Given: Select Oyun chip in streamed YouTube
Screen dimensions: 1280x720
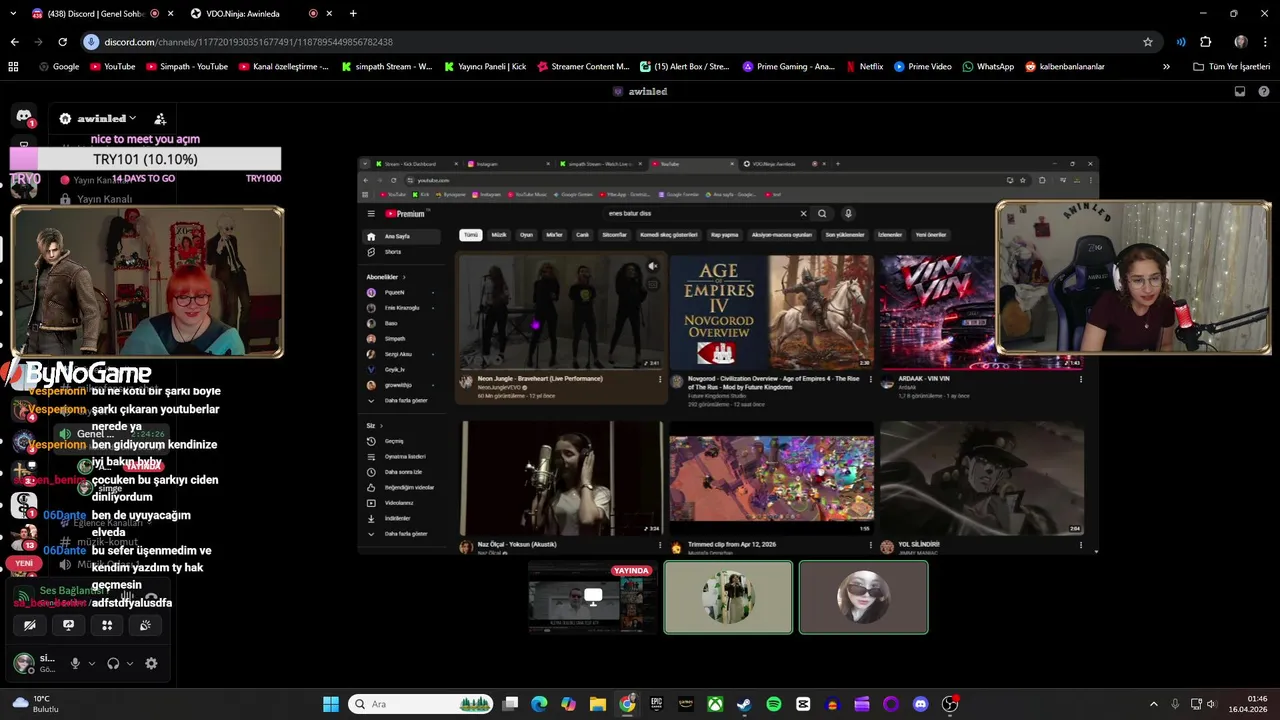Looking at the screenshot, I should pyautogui.click(x=526, y=235).
